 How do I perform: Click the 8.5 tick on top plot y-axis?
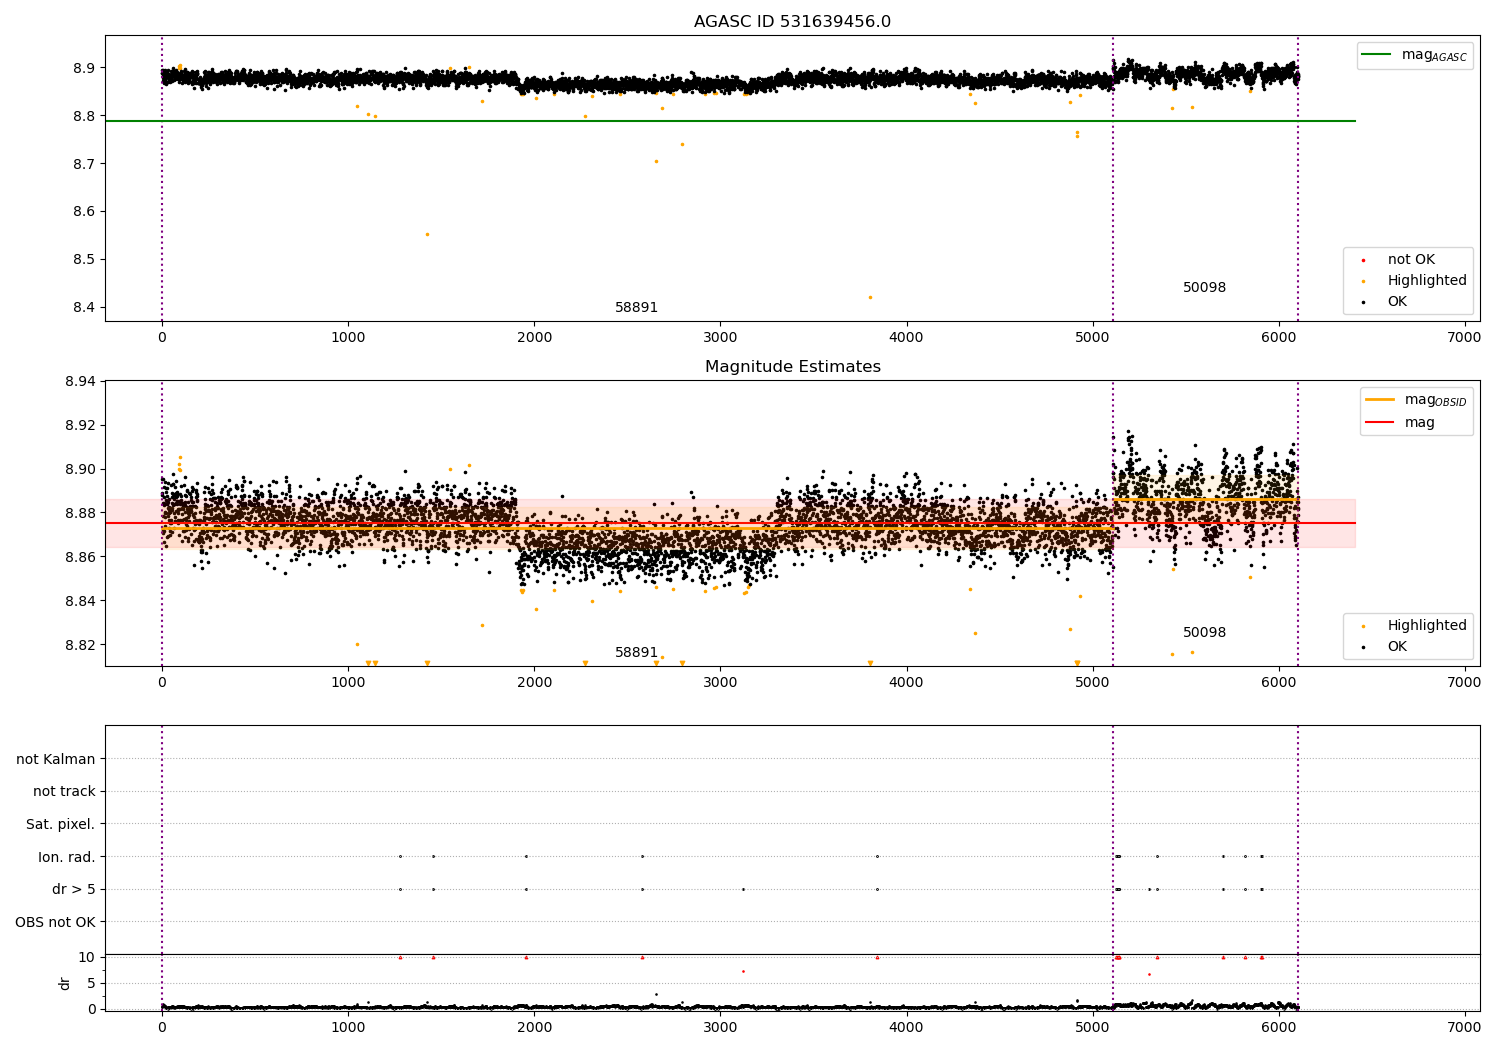(84, 260)
